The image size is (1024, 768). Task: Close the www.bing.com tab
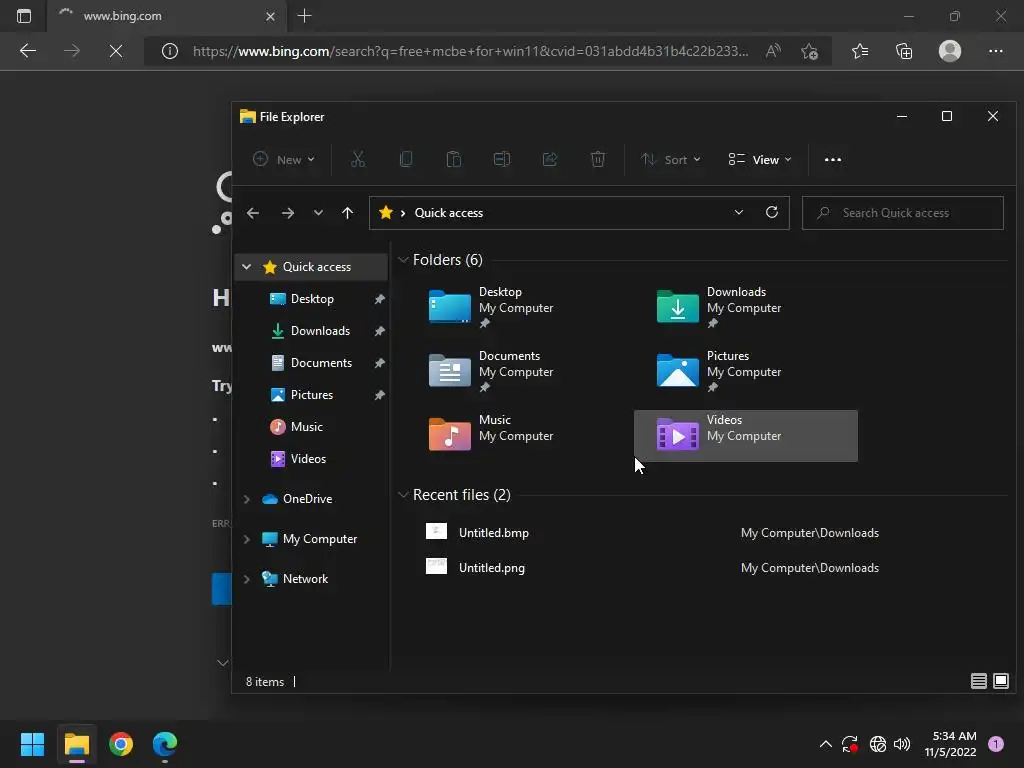[x=270, y=16]
